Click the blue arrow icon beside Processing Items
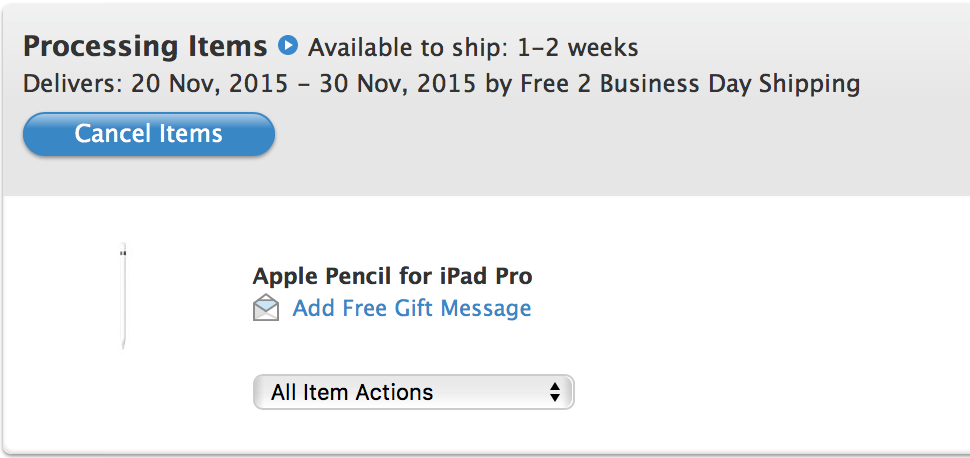The height and width of the screenshot is (458, 970). point(288,46)
